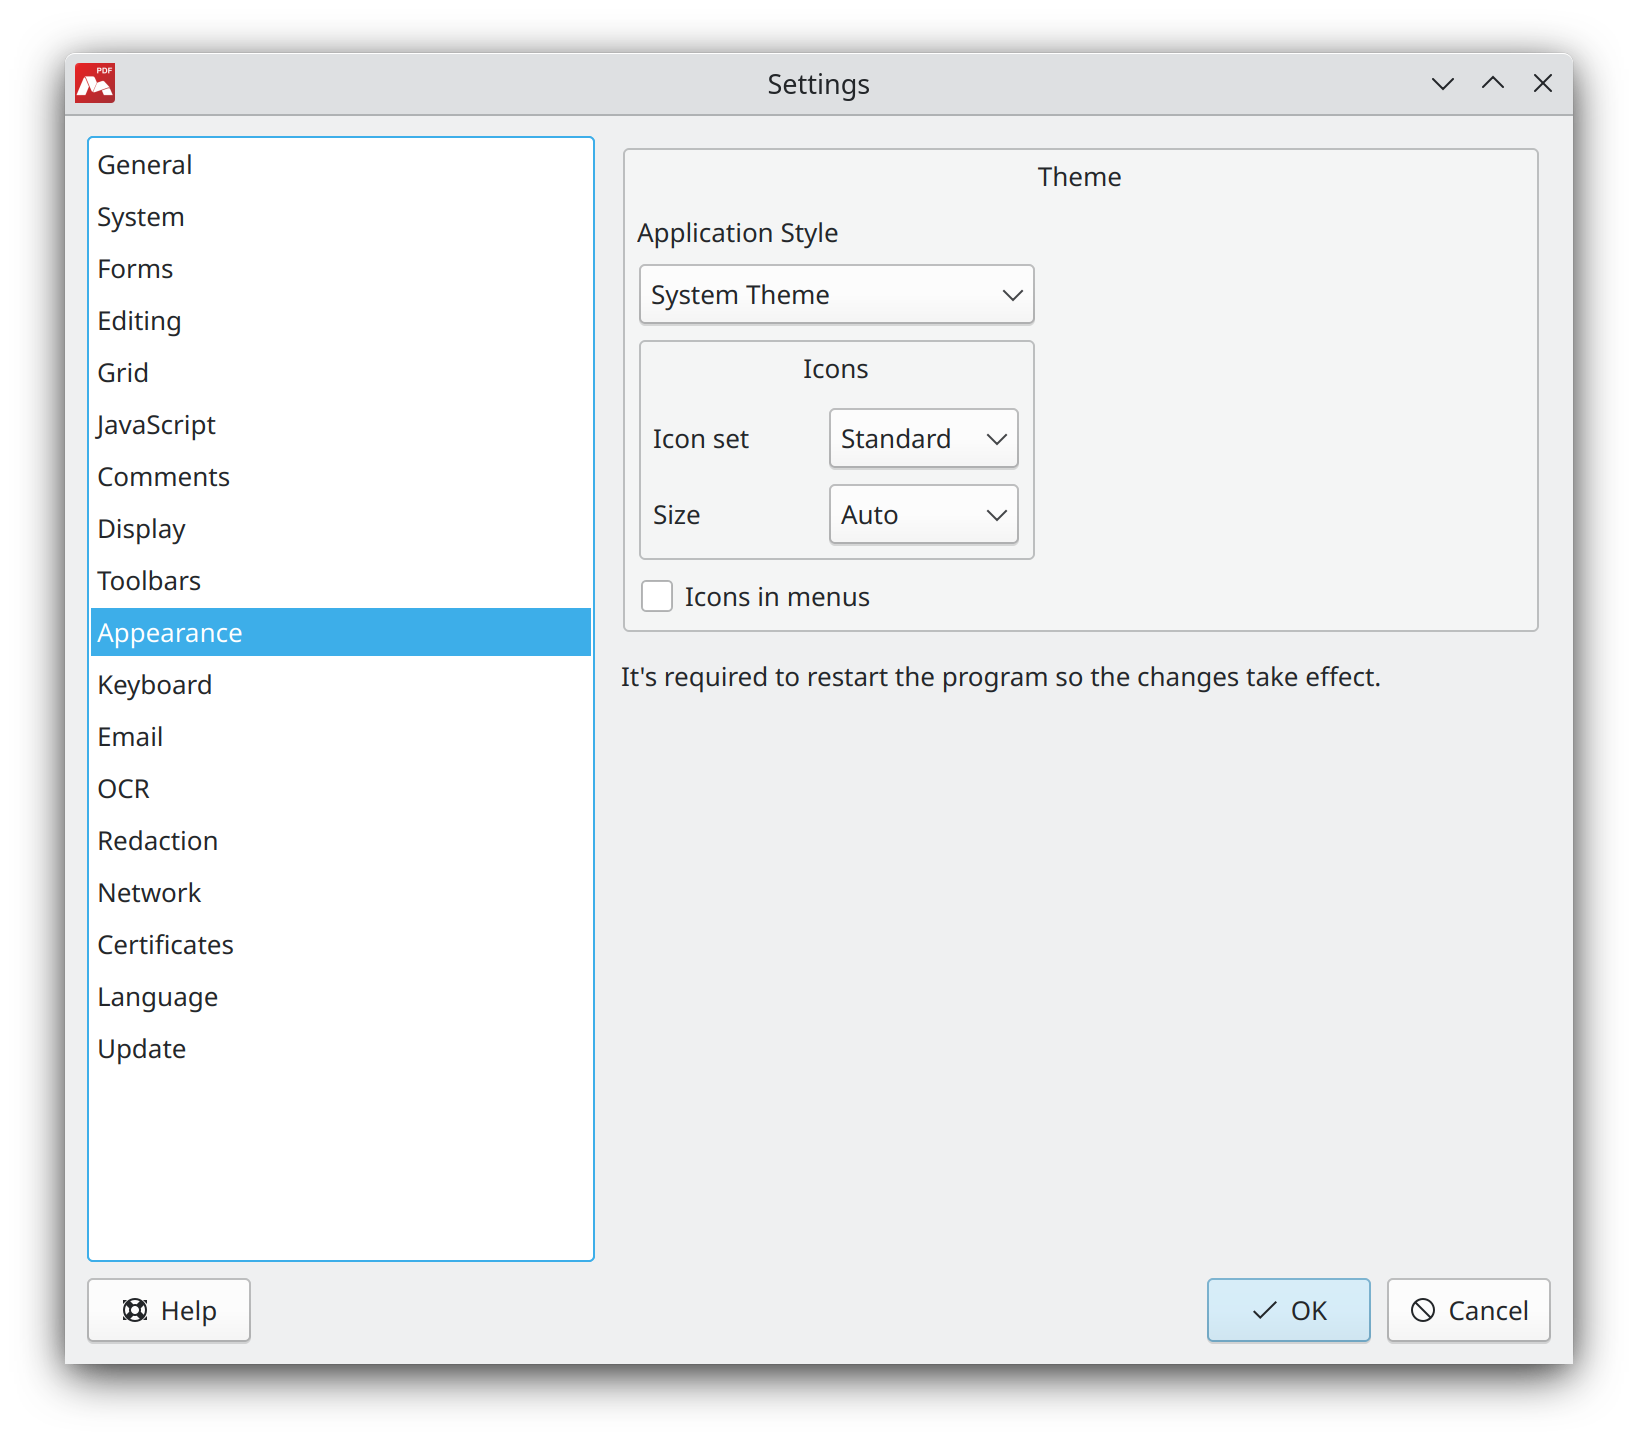Select the System settings category
The width and height of the screenshot is (1638, 1441).
click(x=341, y=216)
